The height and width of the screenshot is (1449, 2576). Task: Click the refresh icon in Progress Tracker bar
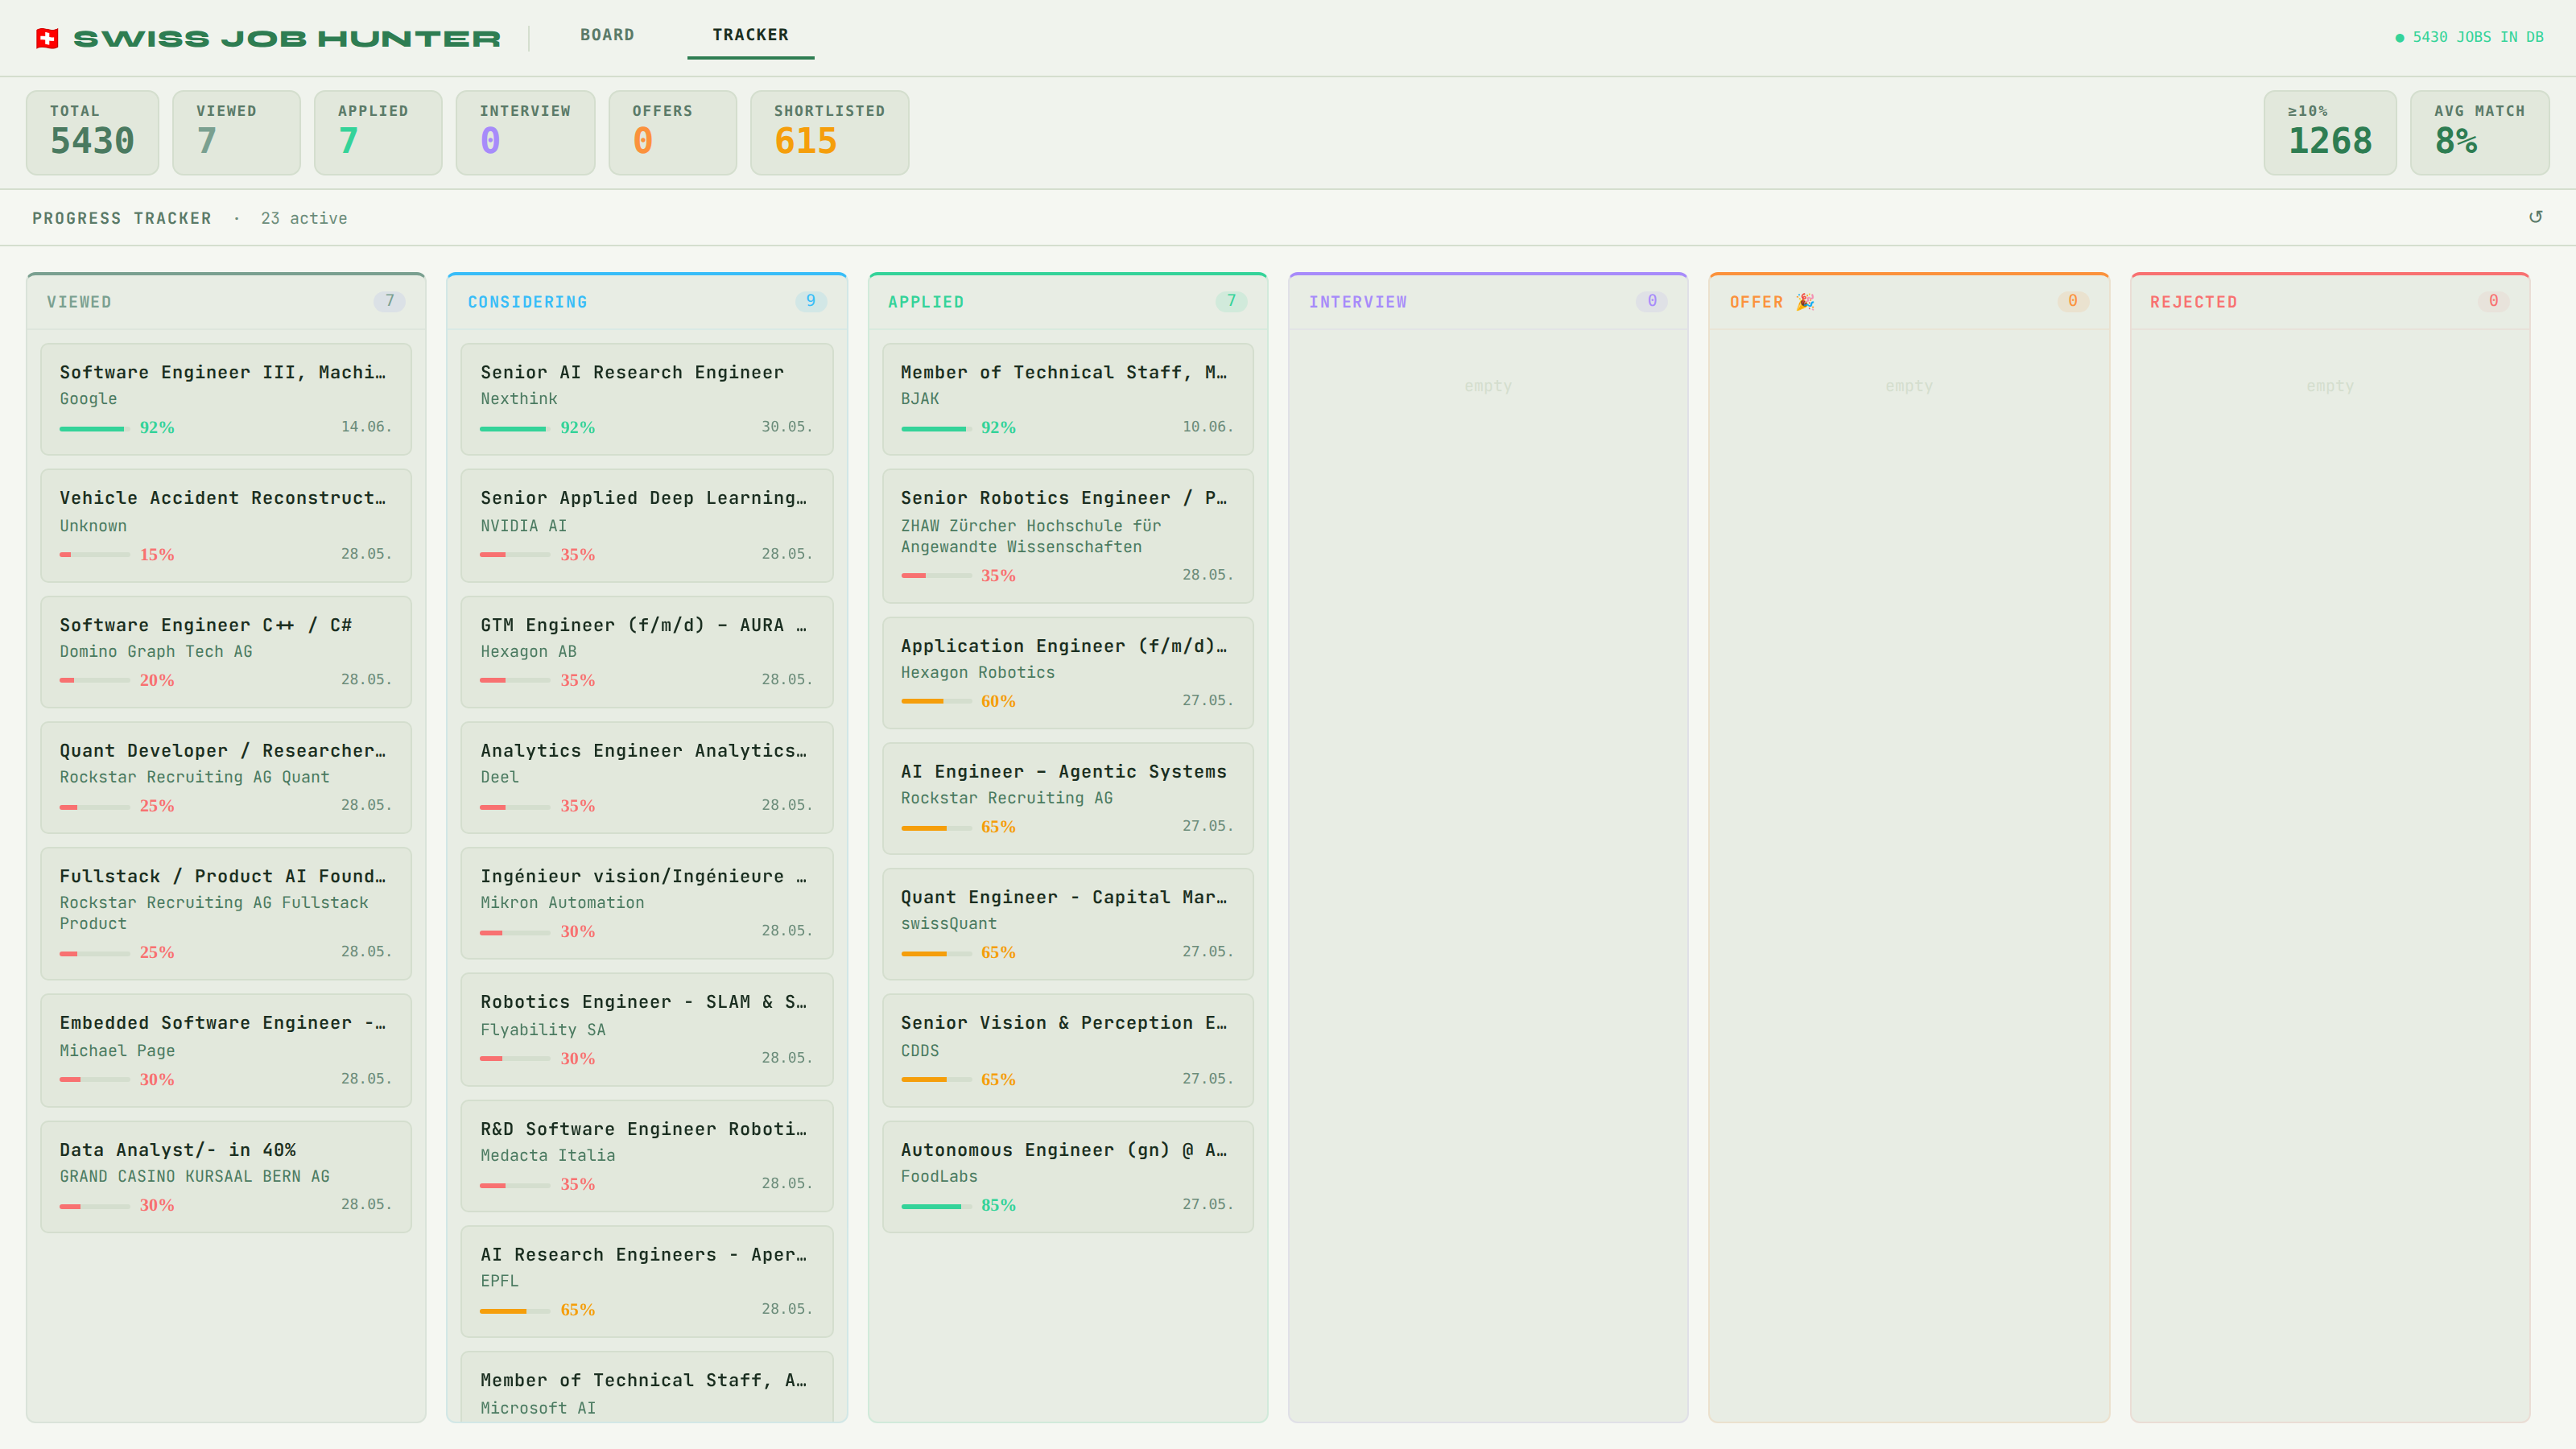tap(2535, 217)
